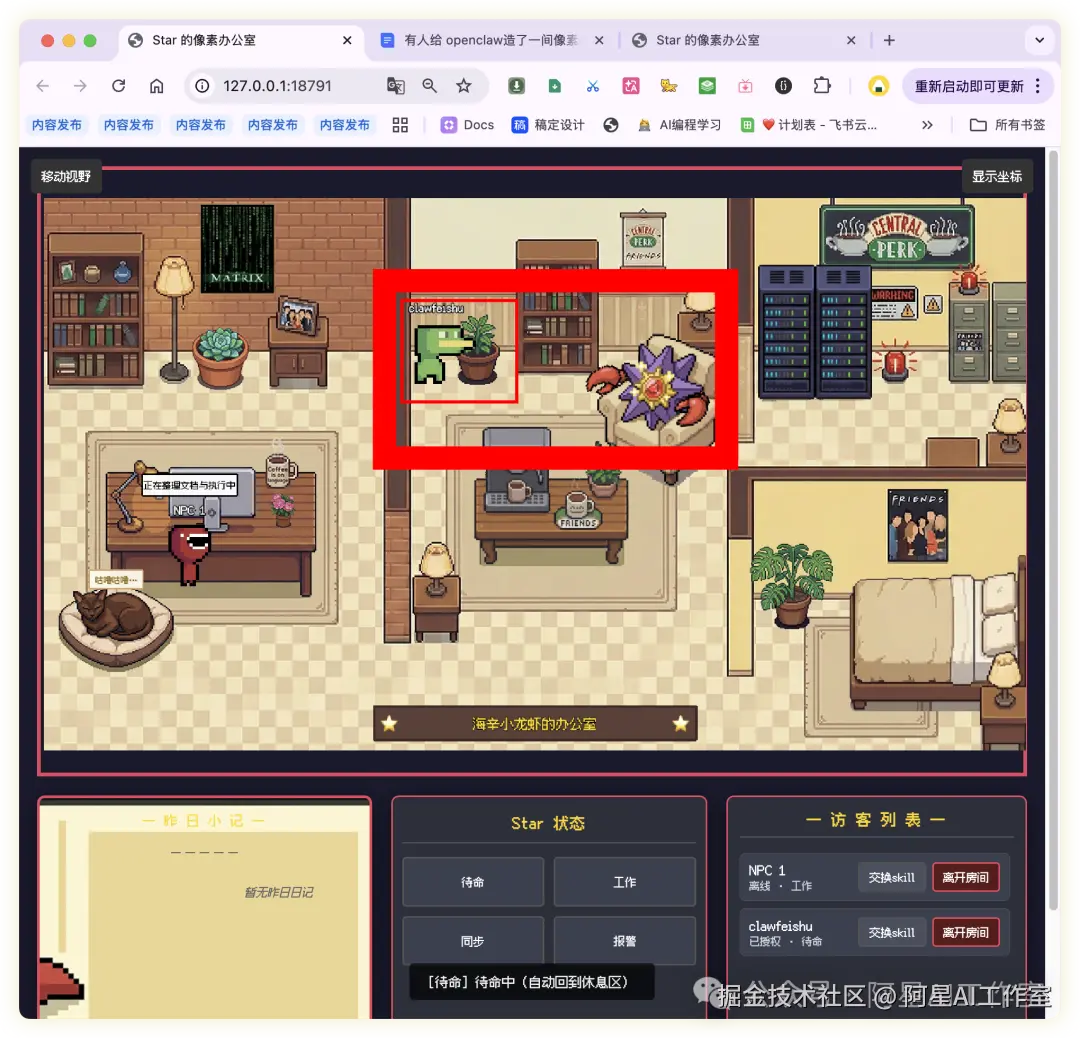Show more bookmarks with the double chevron

[x=927, y=125]
